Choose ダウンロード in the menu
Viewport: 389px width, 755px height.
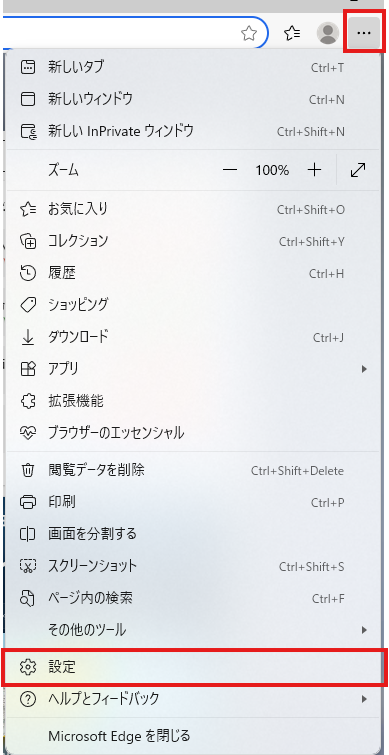click(193, 337)
